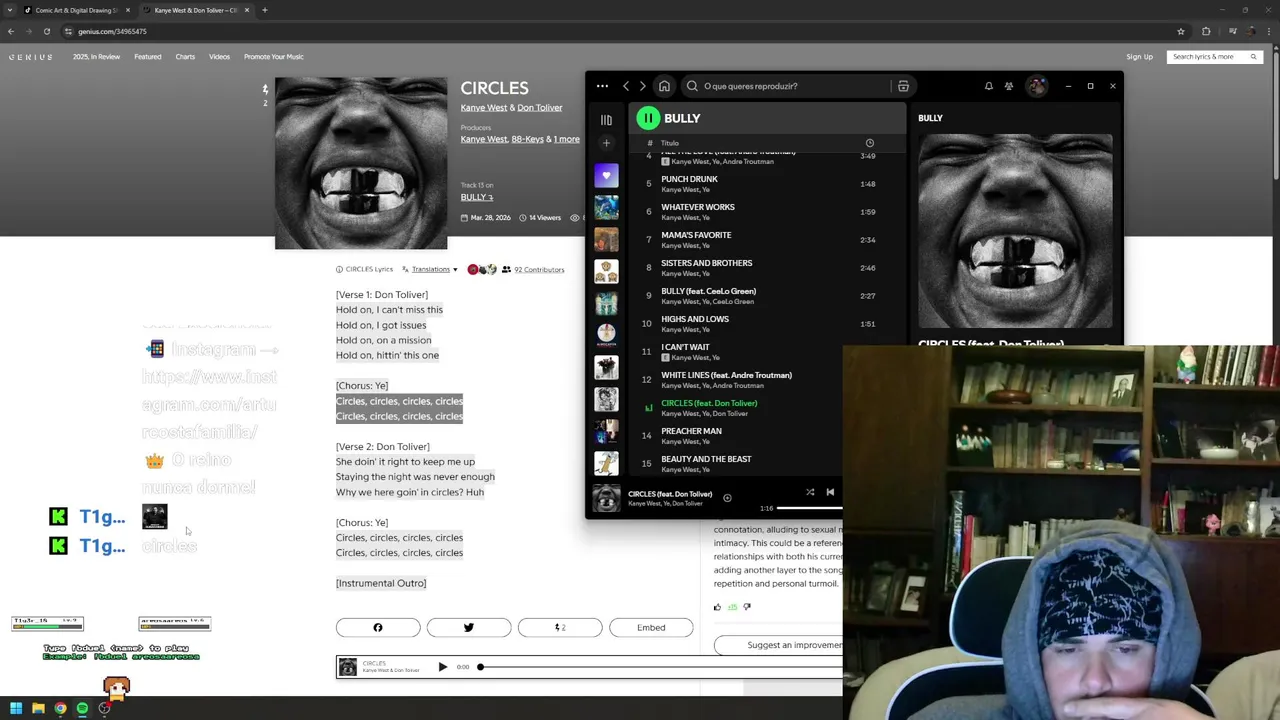This screenshot has height=720, width=1280.
Task: Open Spotify from taskbar
Action: [82, 708]
